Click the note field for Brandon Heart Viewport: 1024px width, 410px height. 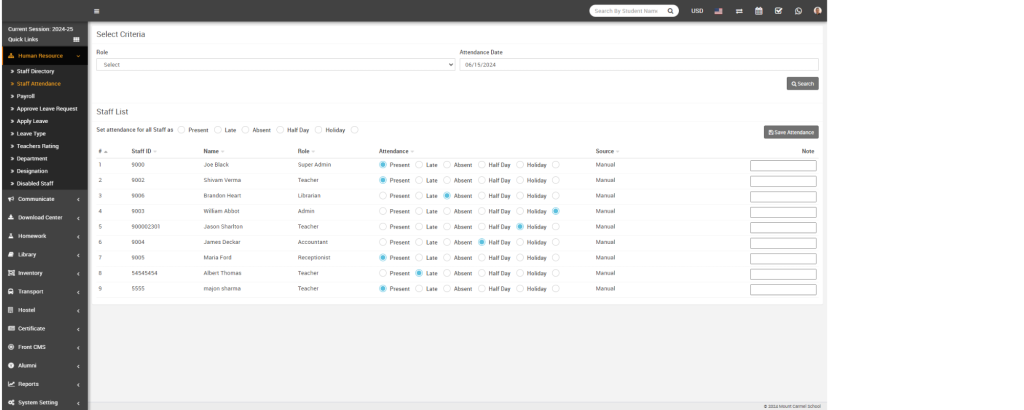point(783,196)
